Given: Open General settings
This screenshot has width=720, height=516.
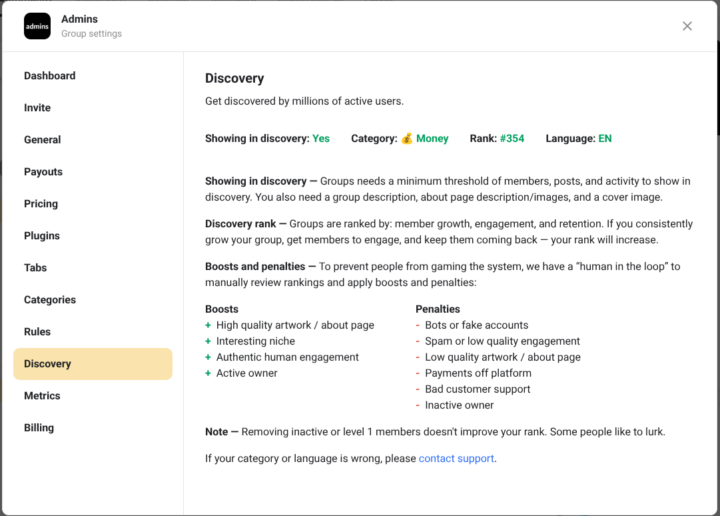Looking at the screenshot, I should point(42,140).
